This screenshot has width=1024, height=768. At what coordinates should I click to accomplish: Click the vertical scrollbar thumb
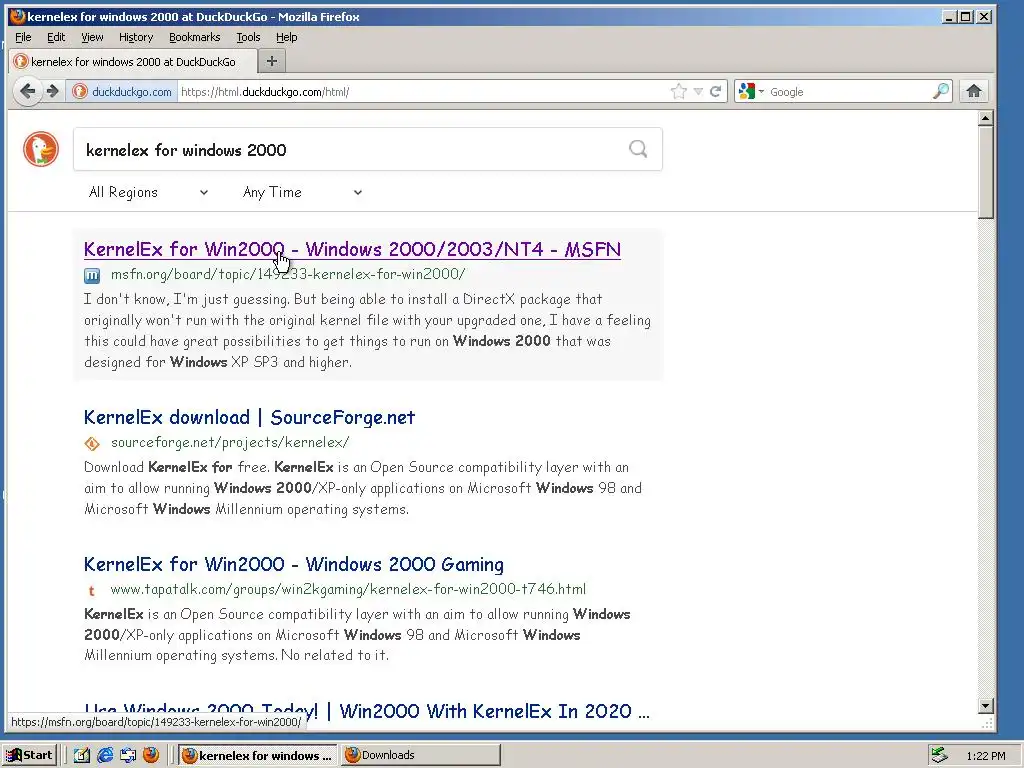tap(986, 172)
